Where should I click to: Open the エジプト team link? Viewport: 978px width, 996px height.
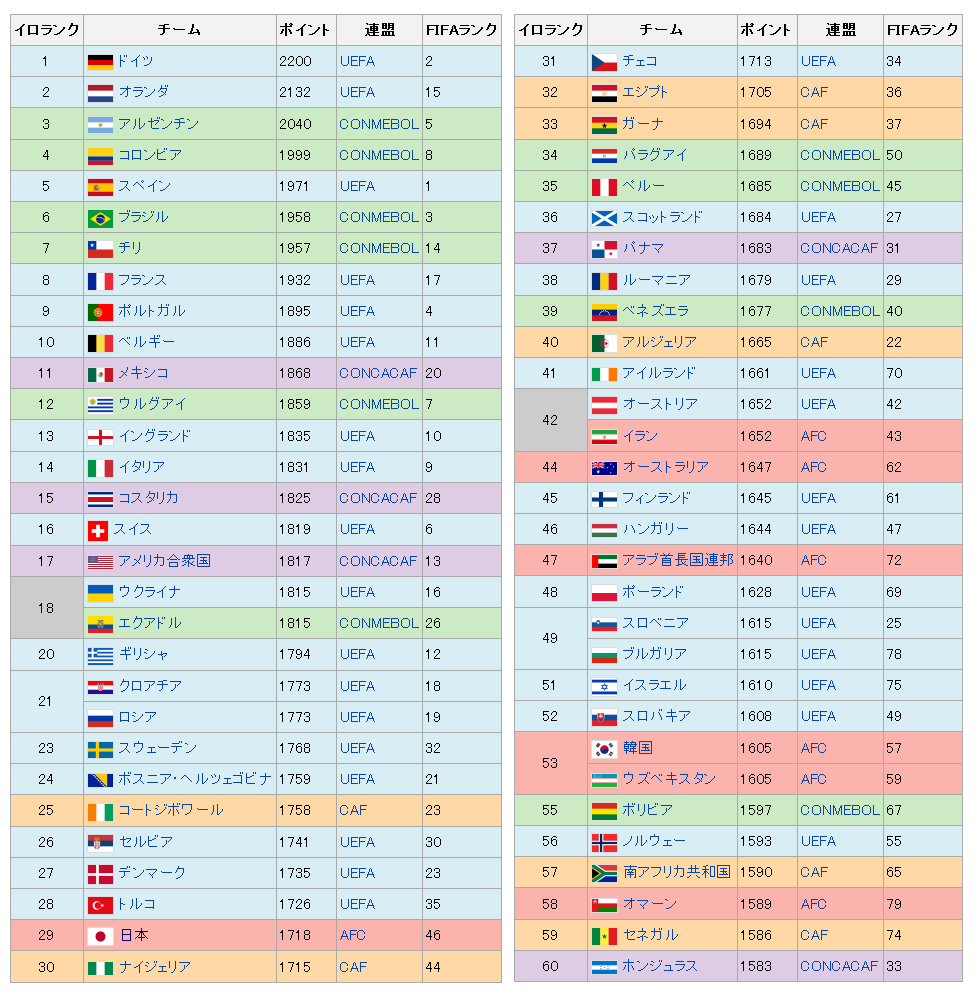pyautogui.click(x=645, y=92)
